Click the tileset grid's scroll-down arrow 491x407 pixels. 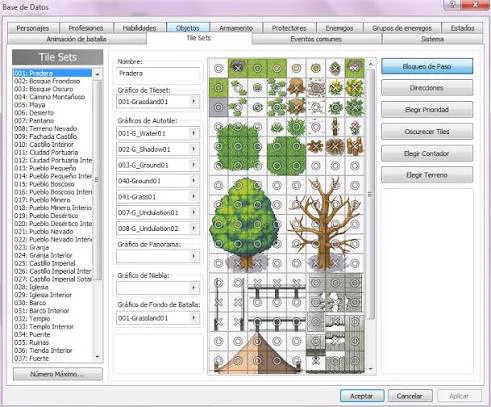[370, 369]
